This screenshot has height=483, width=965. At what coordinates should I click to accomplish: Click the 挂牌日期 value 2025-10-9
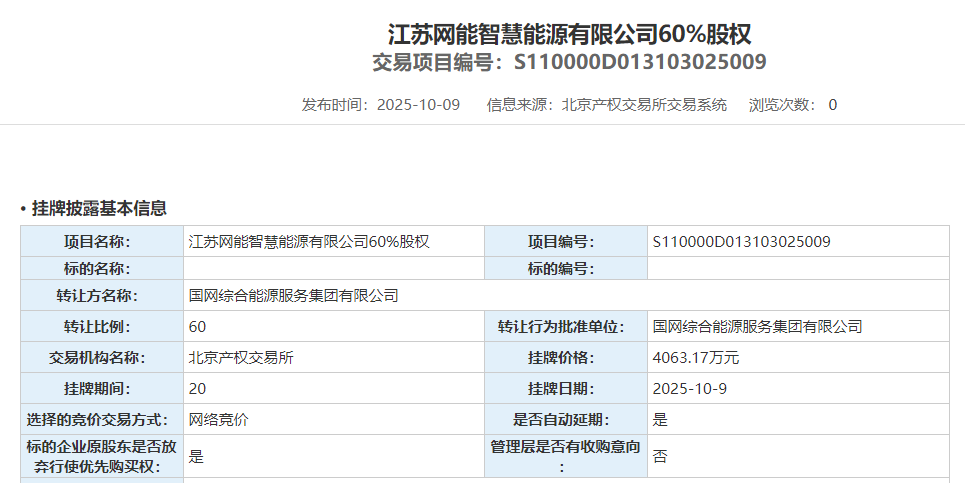(x=689, y=389)
